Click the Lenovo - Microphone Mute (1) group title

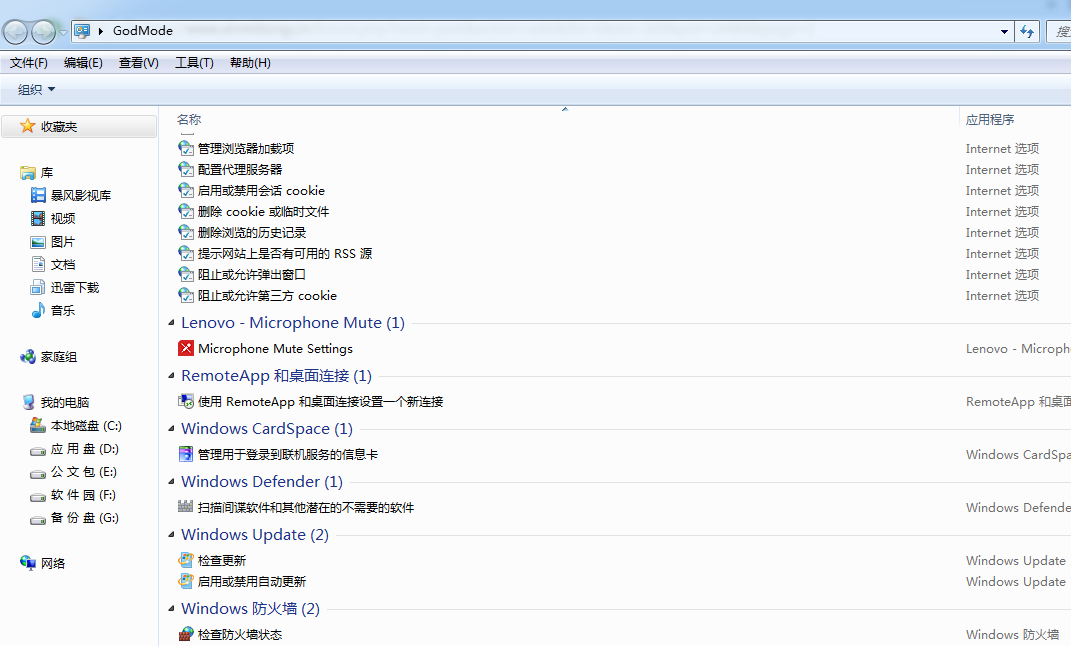[293, 322]
